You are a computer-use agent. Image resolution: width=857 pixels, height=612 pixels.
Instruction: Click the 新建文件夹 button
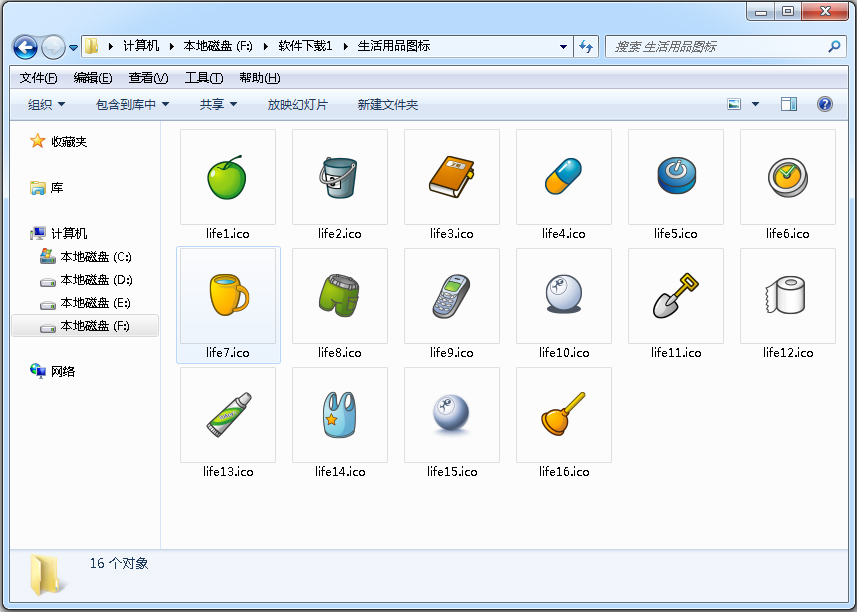pos(388,104)
